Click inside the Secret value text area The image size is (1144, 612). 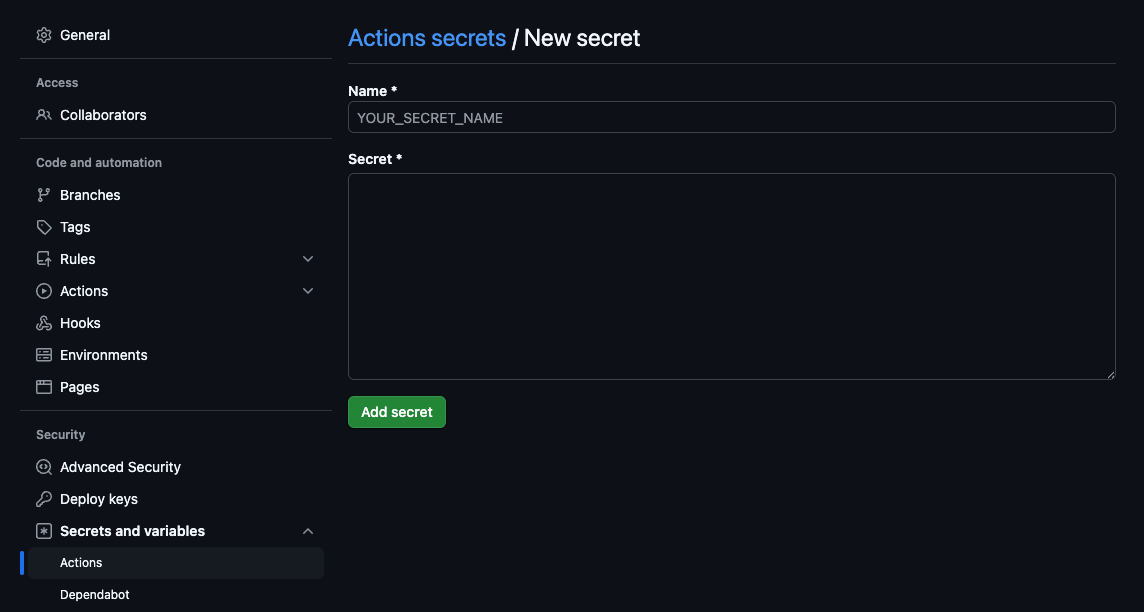(731, 276)
